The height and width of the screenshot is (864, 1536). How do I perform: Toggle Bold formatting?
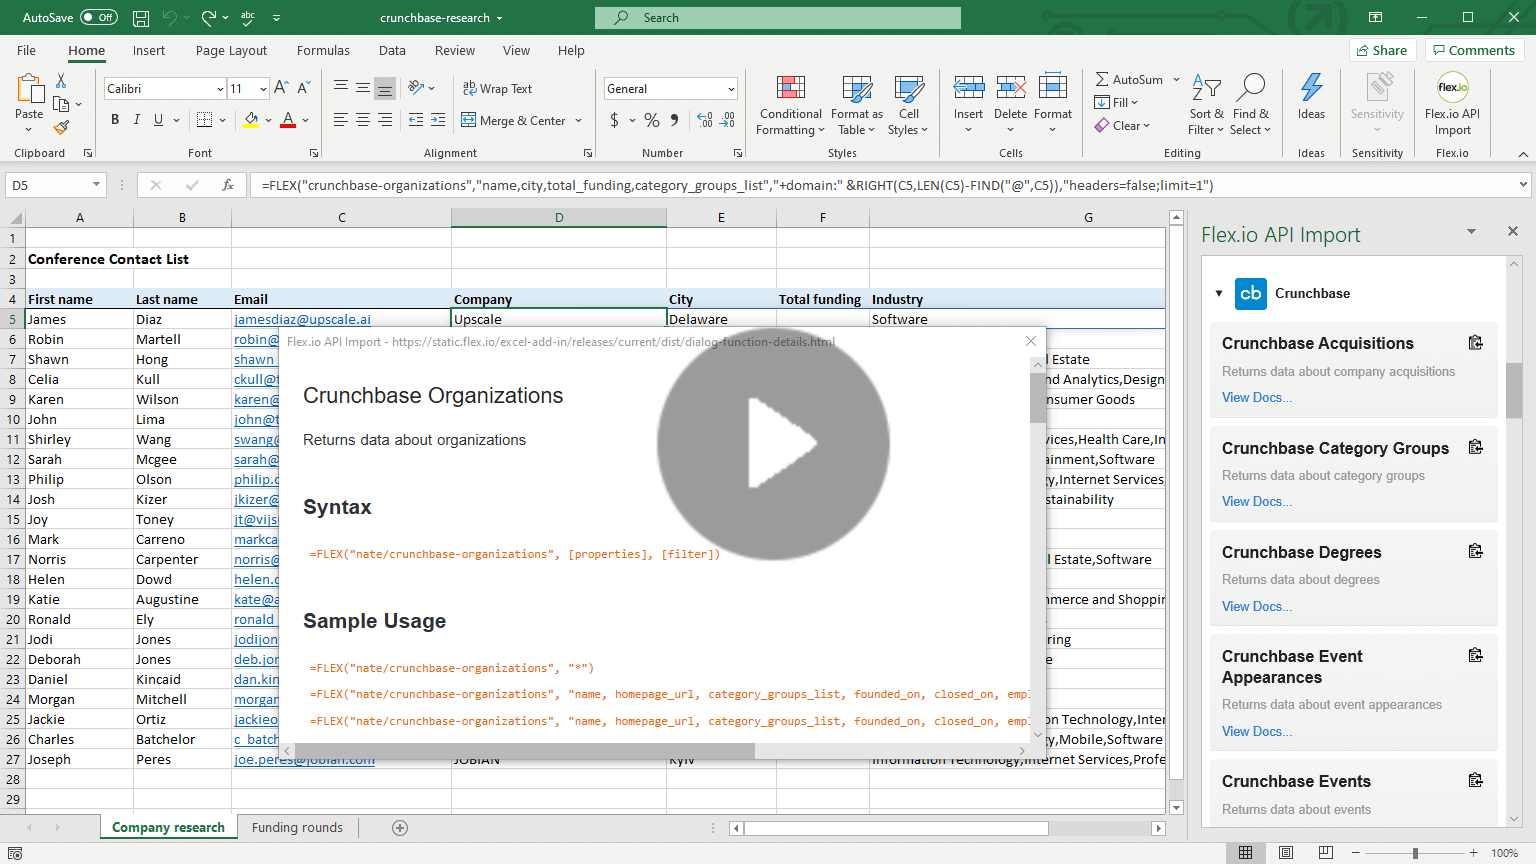(x=115, y=120)
